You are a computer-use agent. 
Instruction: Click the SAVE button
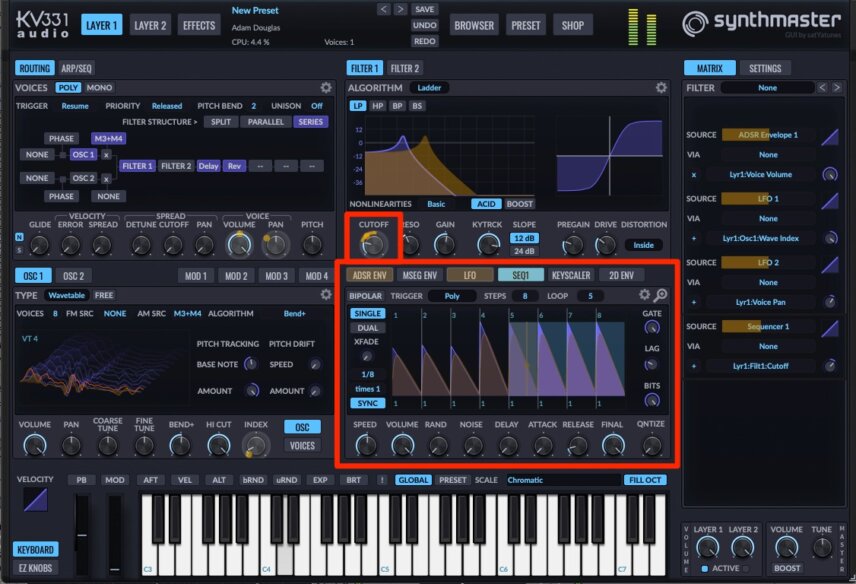425,9
